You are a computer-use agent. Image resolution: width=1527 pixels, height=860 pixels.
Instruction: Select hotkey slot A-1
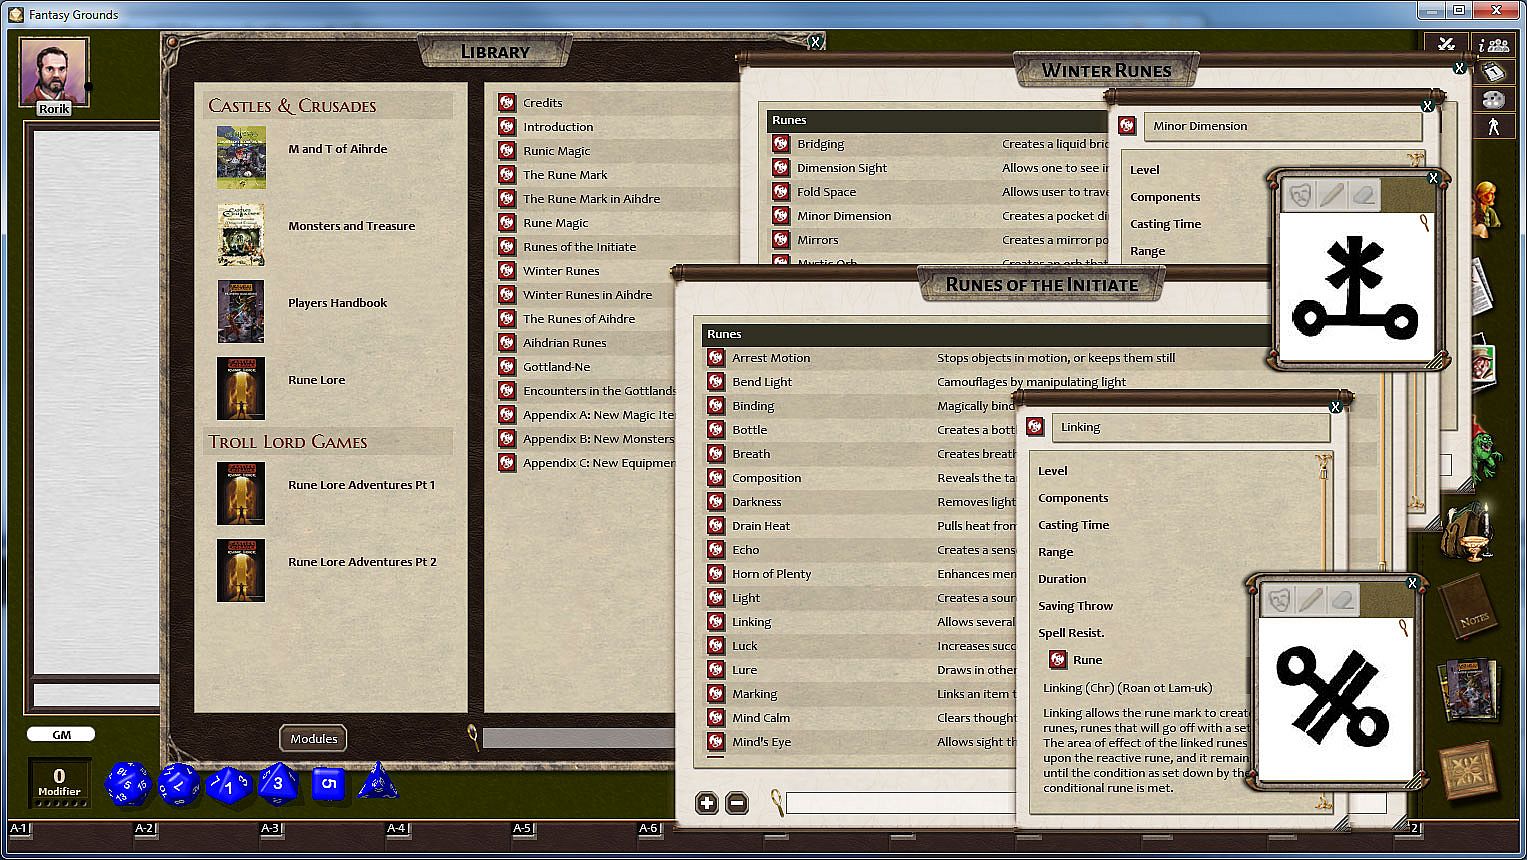(19, 828)
